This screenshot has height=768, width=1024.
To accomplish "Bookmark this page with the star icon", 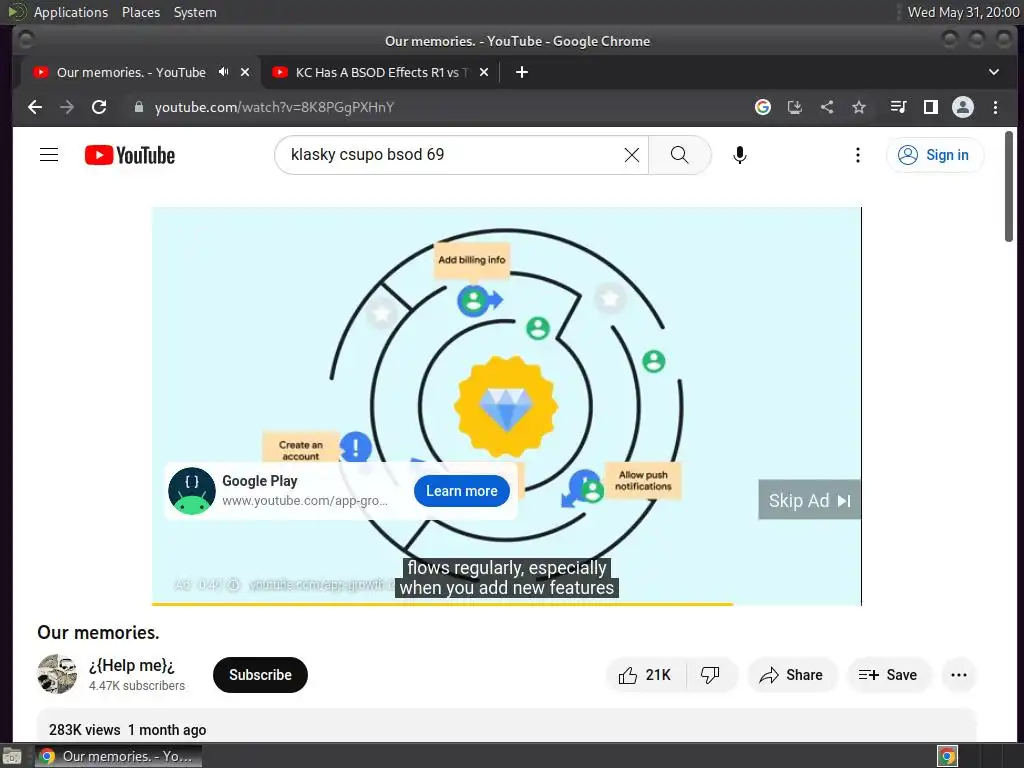I will pos(859,107).
